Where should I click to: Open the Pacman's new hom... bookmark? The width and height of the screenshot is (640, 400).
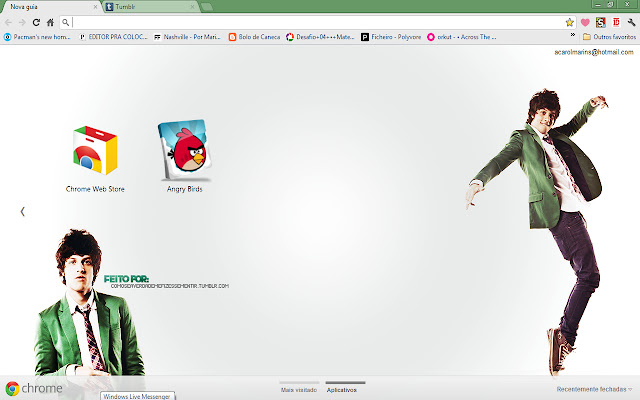pos(37,37)
